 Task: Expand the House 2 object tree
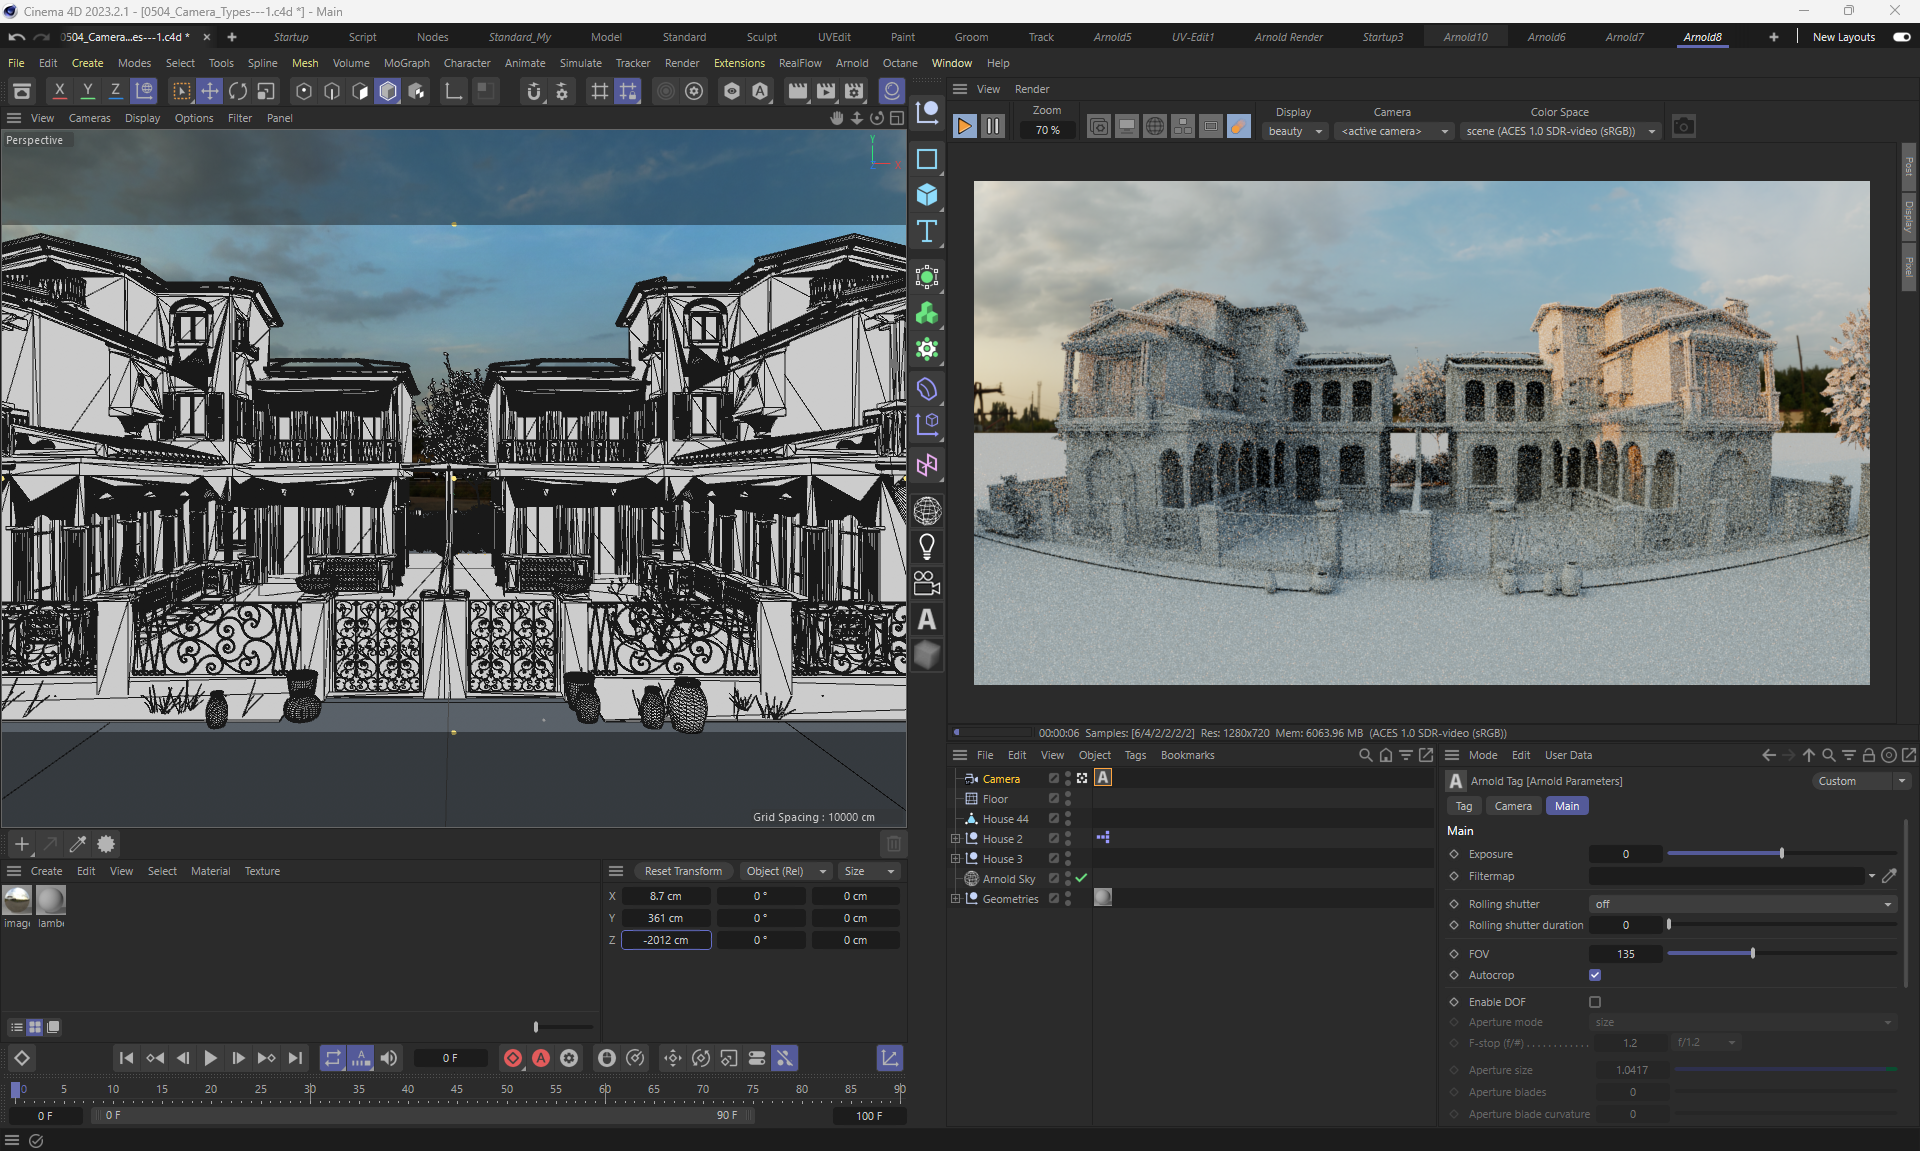(x=955, y=839)
